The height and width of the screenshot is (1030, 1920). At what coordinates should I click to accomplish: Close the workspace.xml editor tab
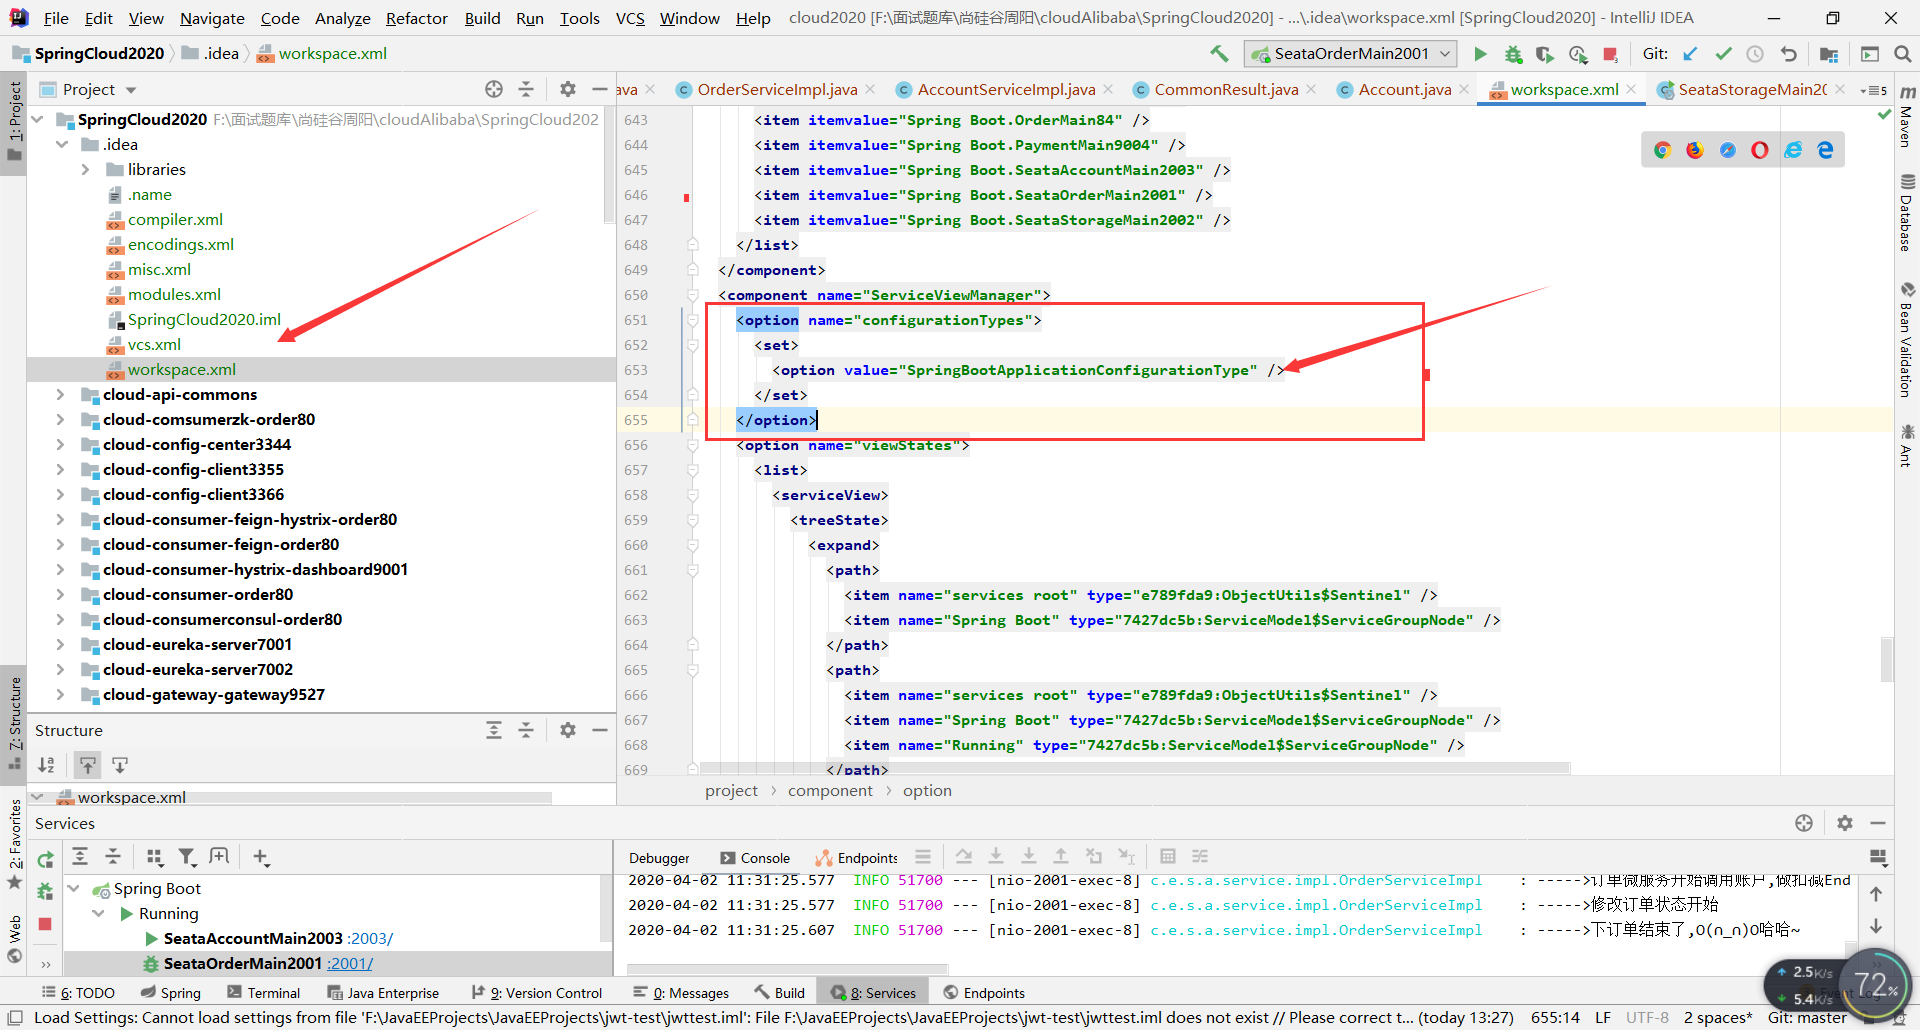point(1632,89)
